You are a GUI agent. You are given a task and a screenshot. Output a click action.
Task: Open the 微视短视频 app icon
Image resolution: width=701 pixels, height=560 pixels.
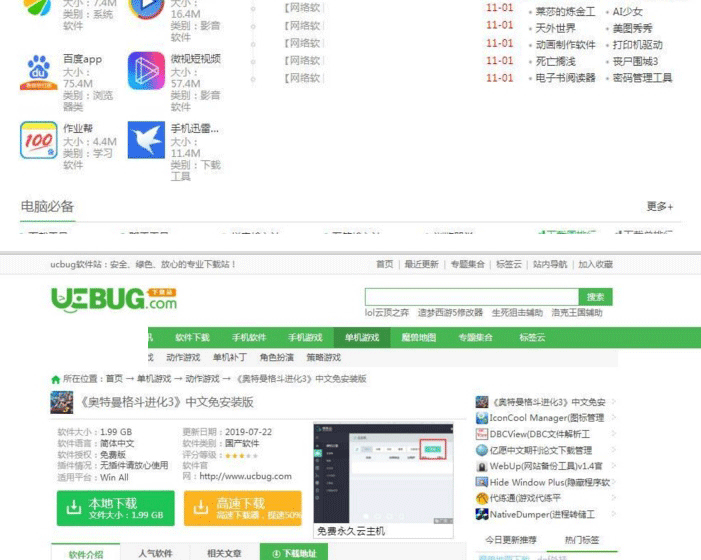pyautogui.click(x=146, y=71)
